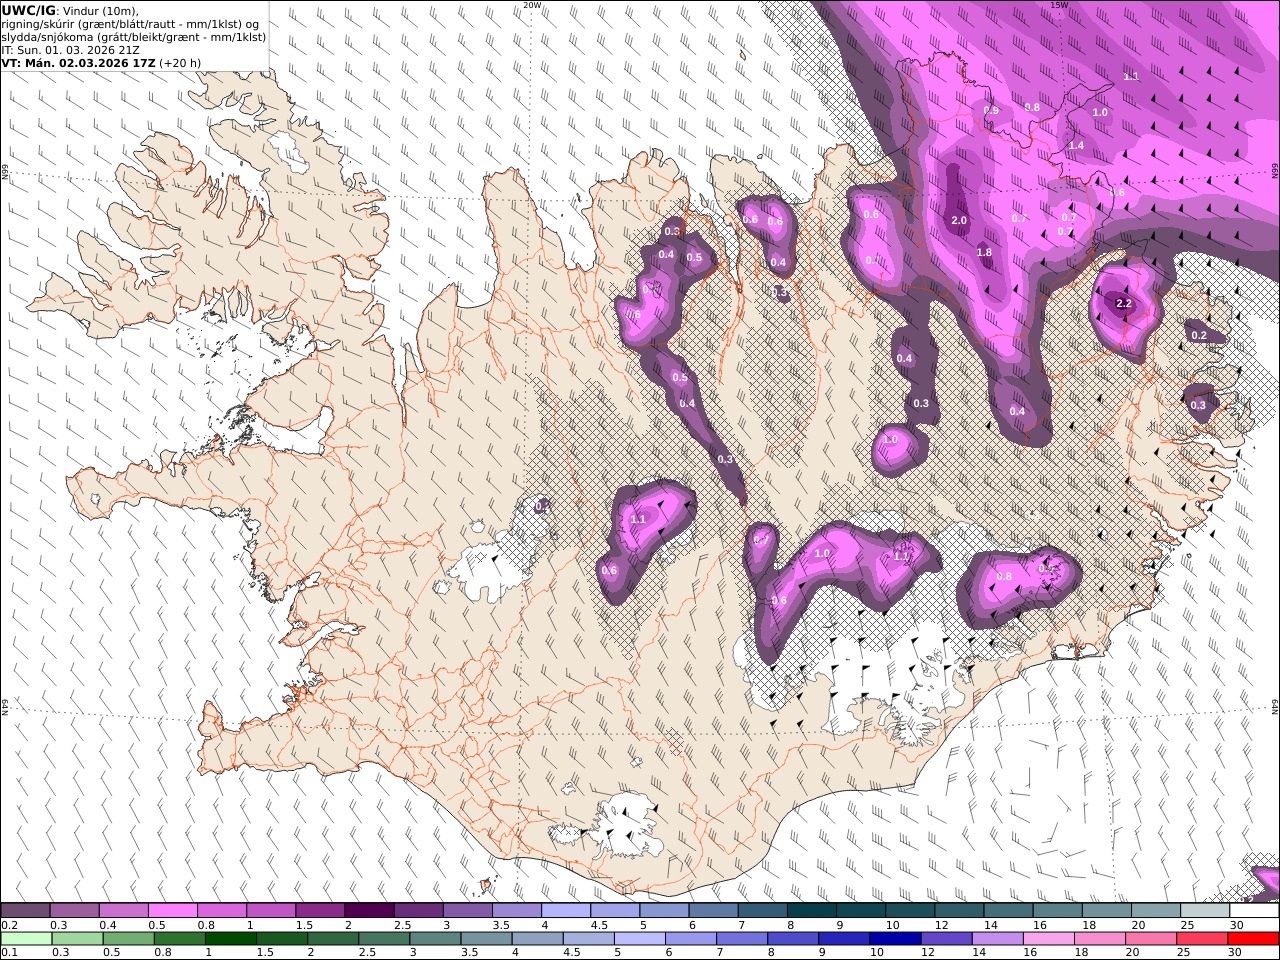Click the pale green 0.1 swatch in rain legend
Image resolution: width=1280 pixels, height=960 pixels.
tap(26, 938)
